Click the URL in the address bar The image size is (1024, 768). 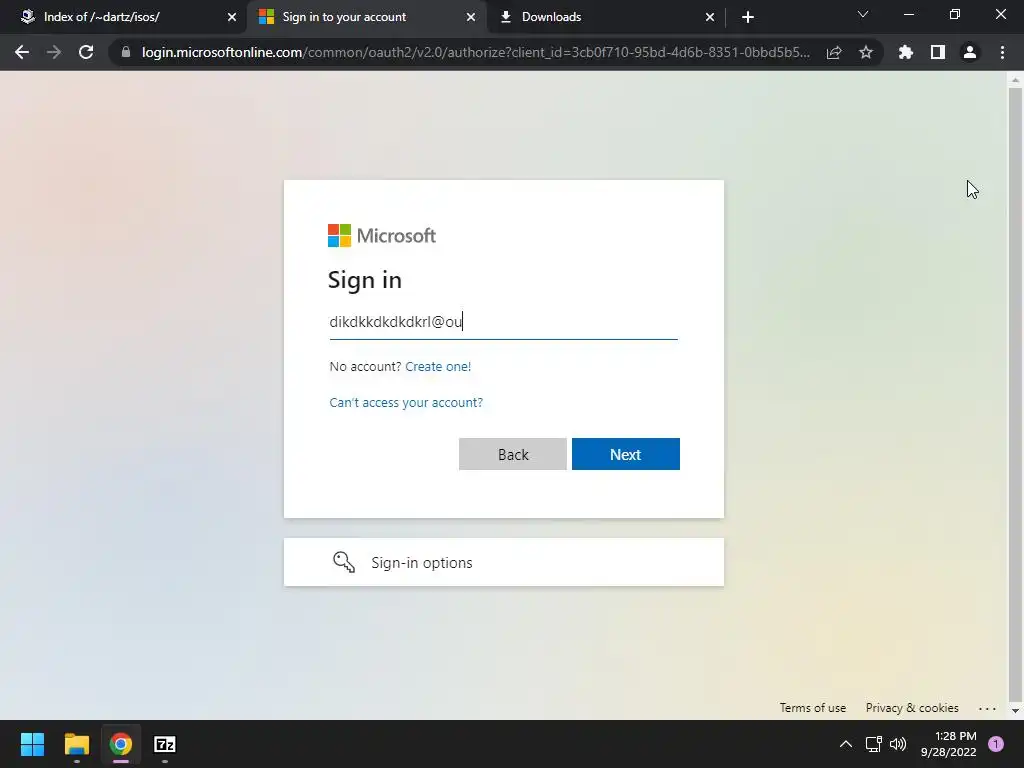(x=475, y=52)
